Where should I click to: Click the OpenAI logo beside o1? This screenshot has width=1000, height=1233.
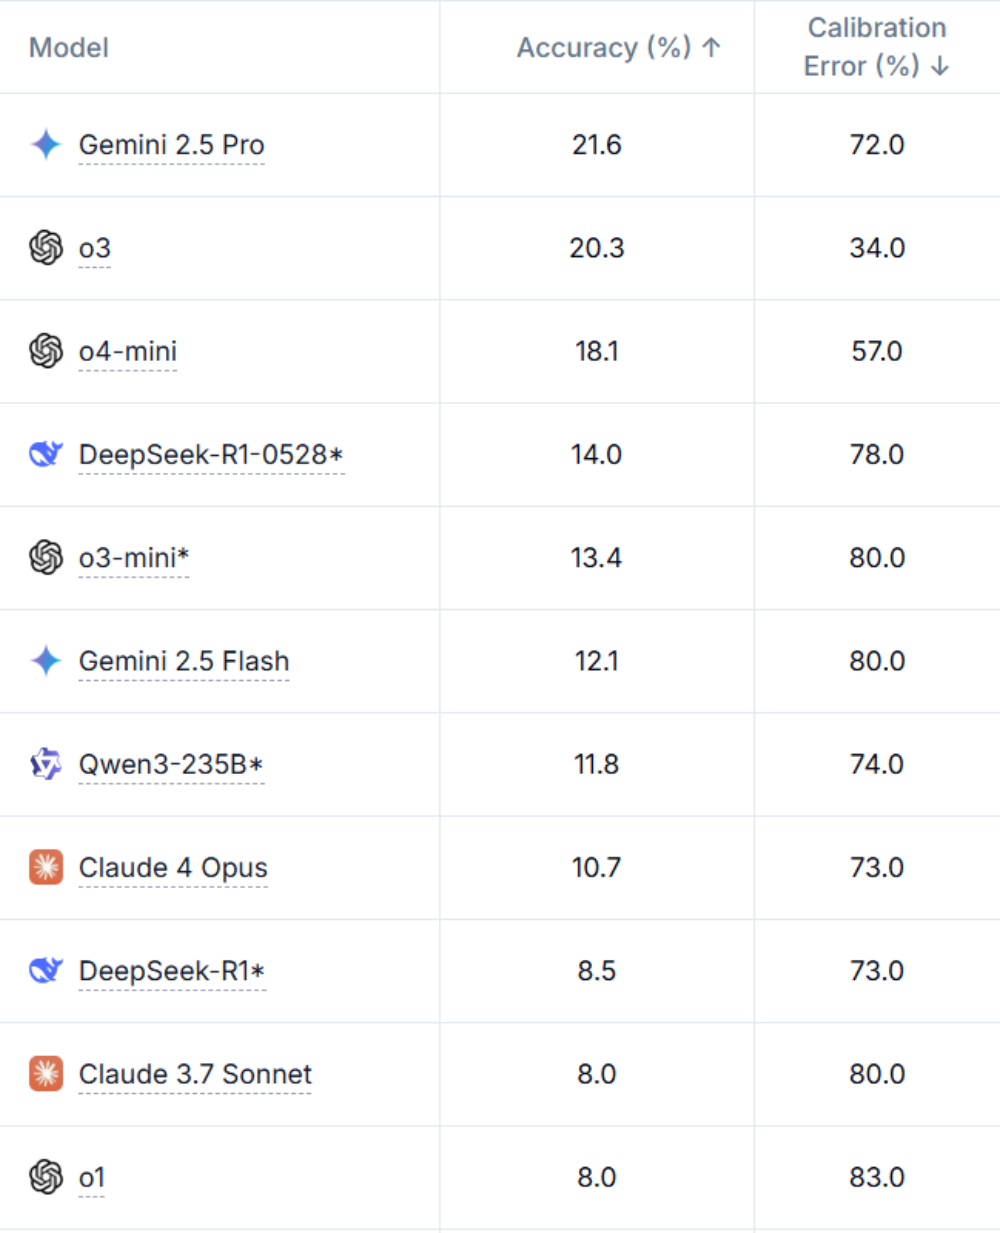click(x=46, y=1177)
